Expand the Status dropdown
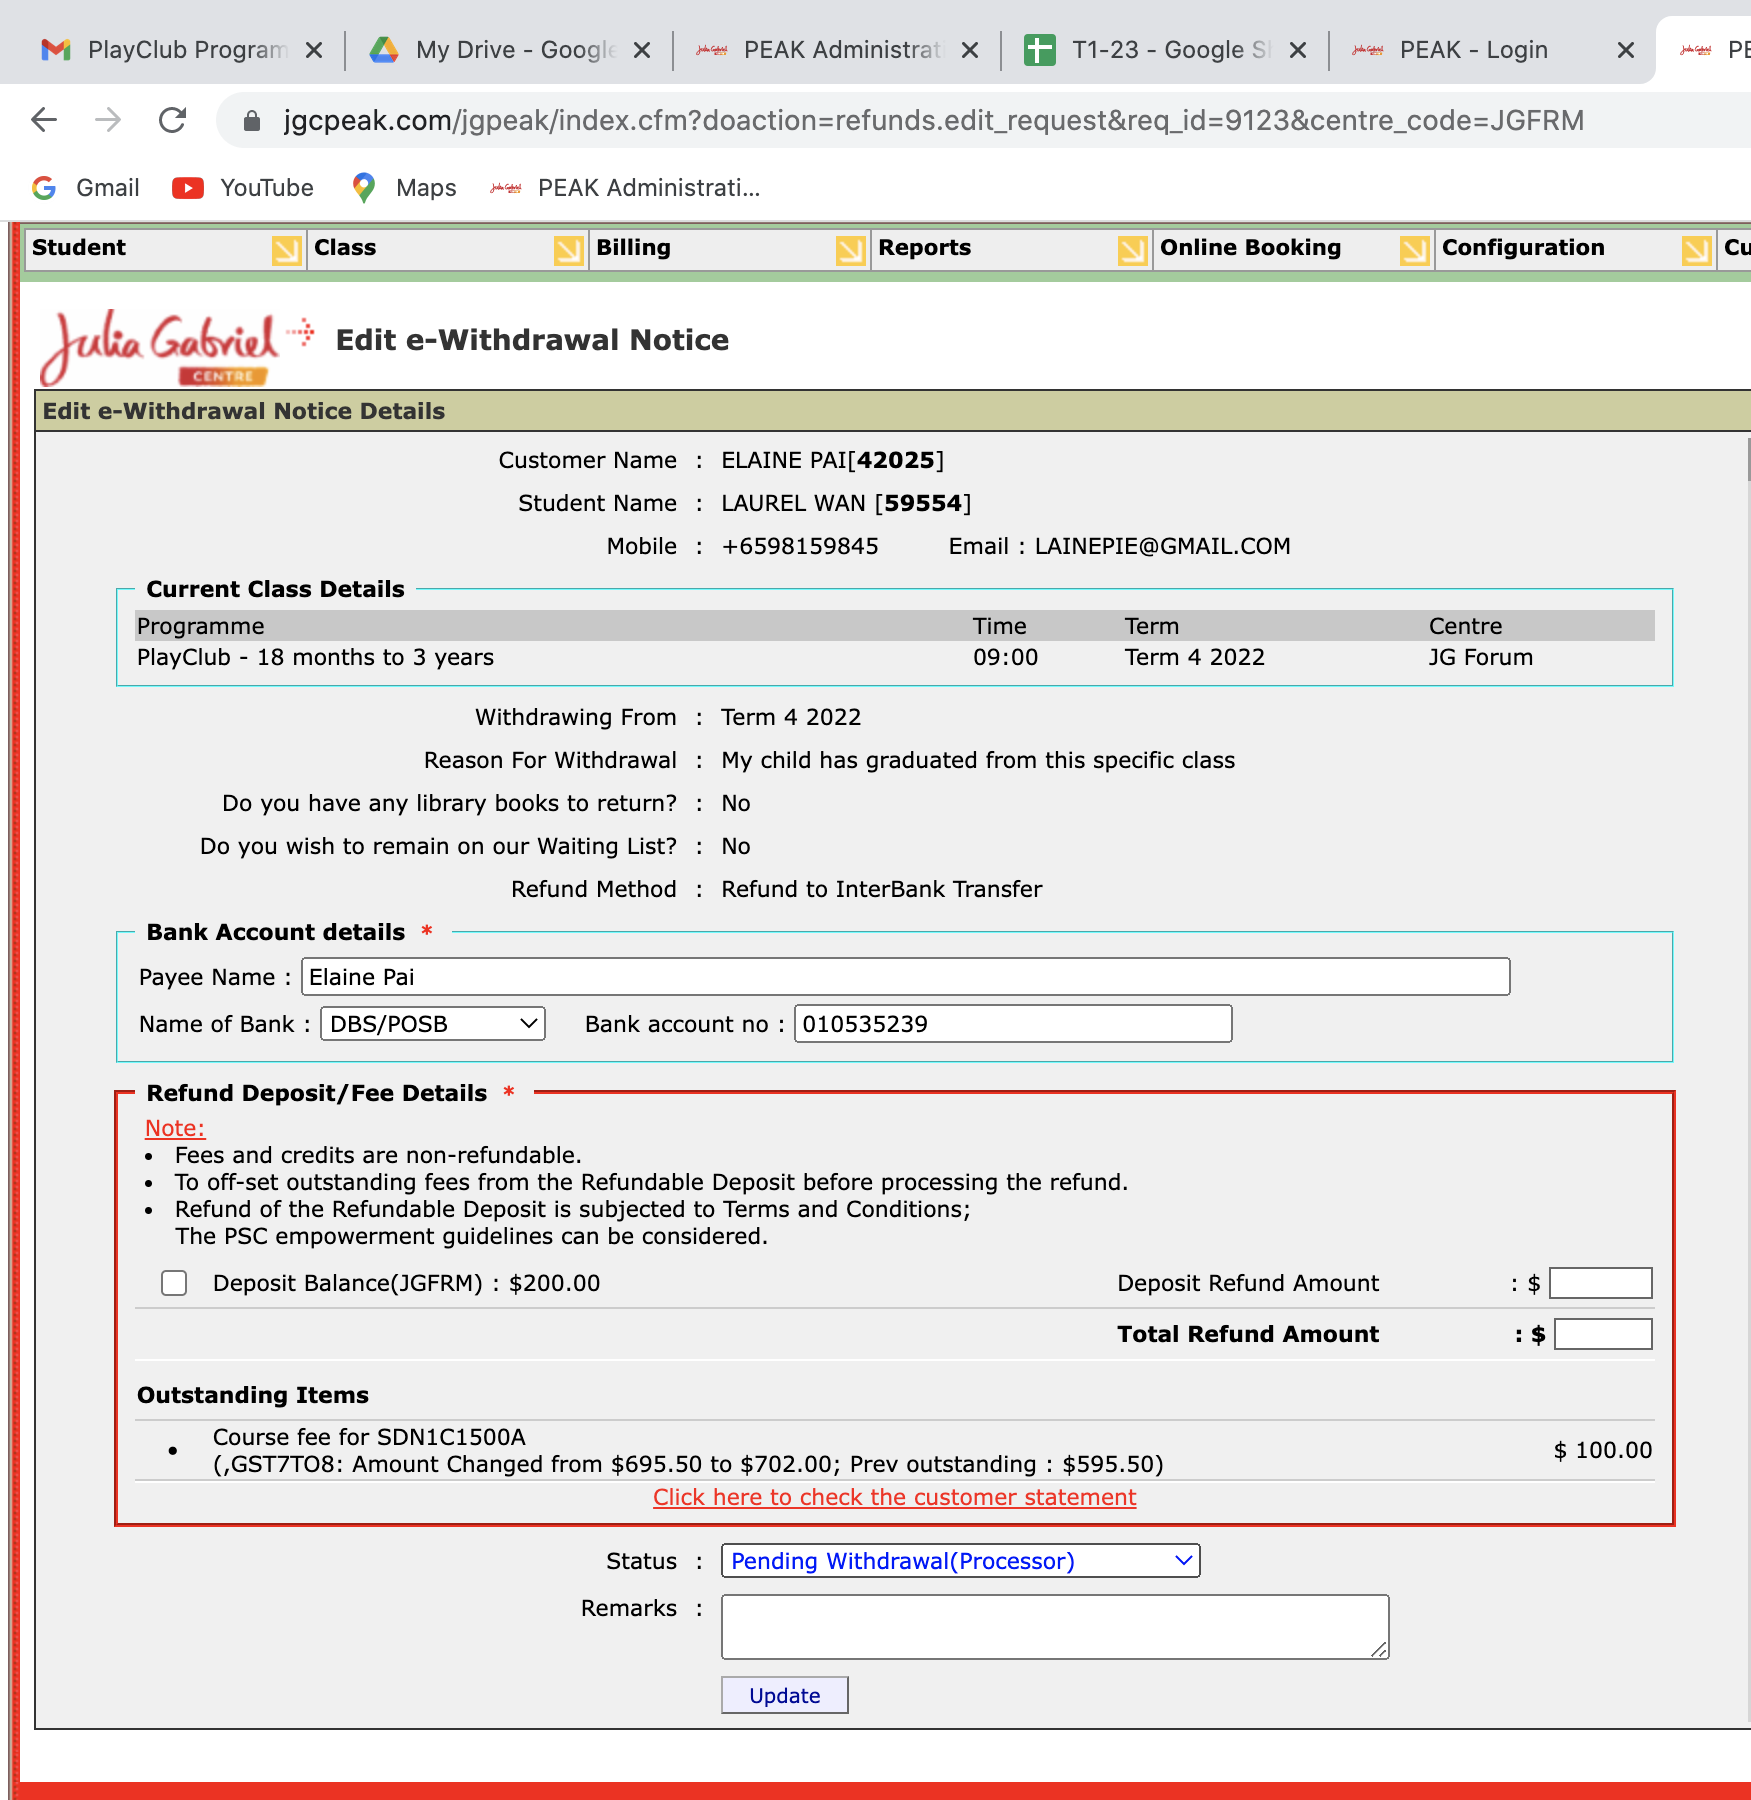This screenshot has width=1751, height=1800. (x=960, y=1561)
